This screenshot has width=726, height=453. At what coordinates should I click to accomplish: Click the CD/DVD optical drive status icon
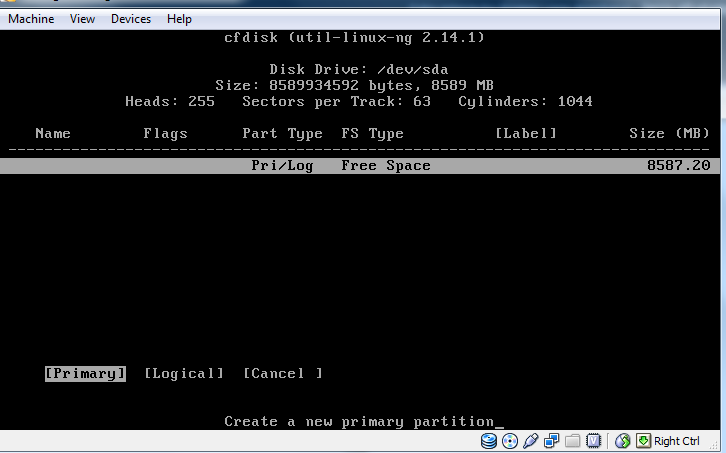point(510,441)
